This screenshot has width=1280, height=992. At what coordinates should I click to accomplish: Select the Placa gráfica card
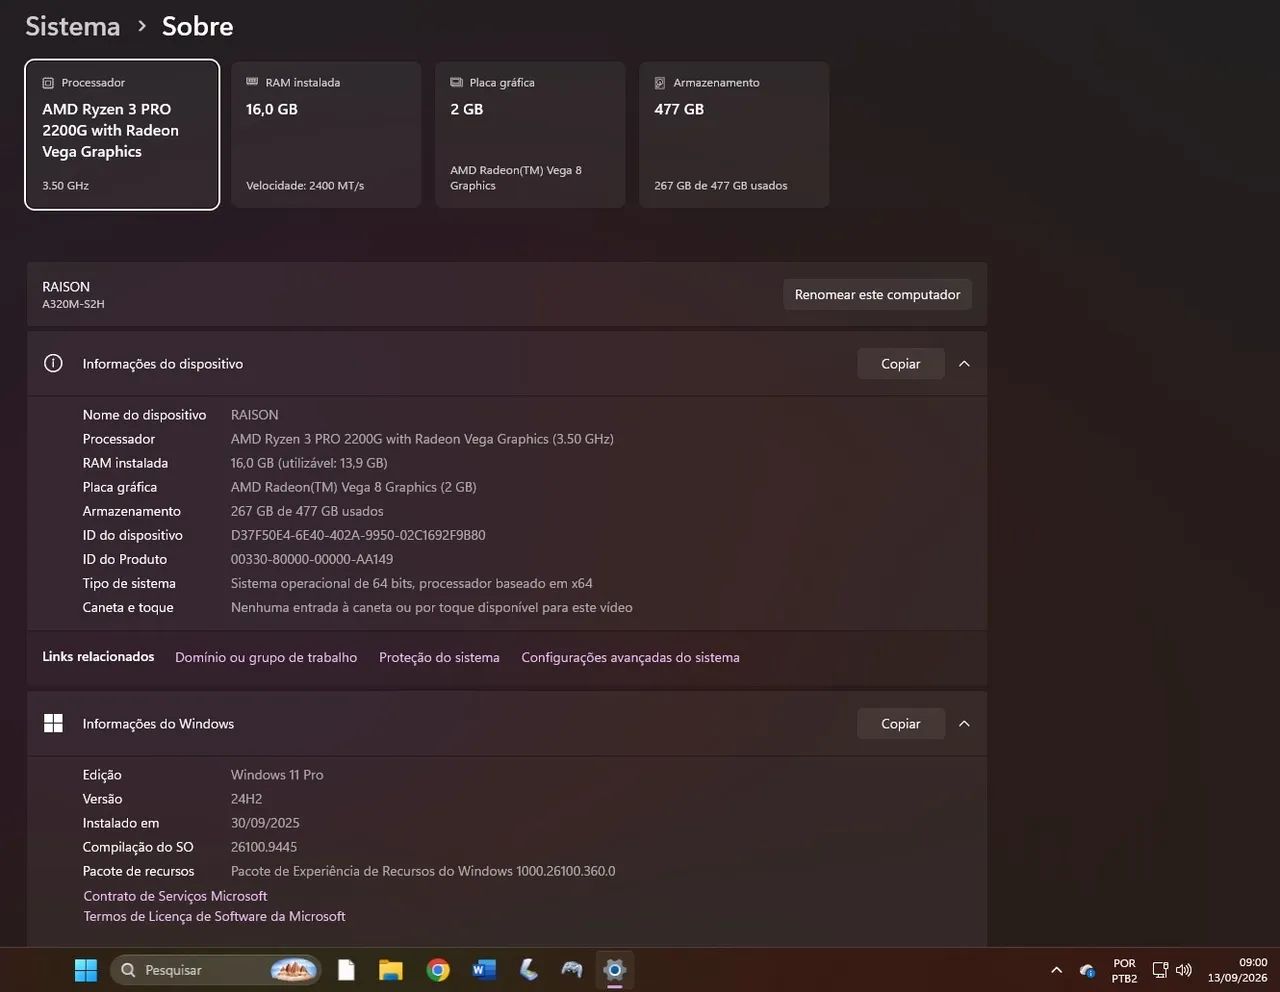pos(530,135)
